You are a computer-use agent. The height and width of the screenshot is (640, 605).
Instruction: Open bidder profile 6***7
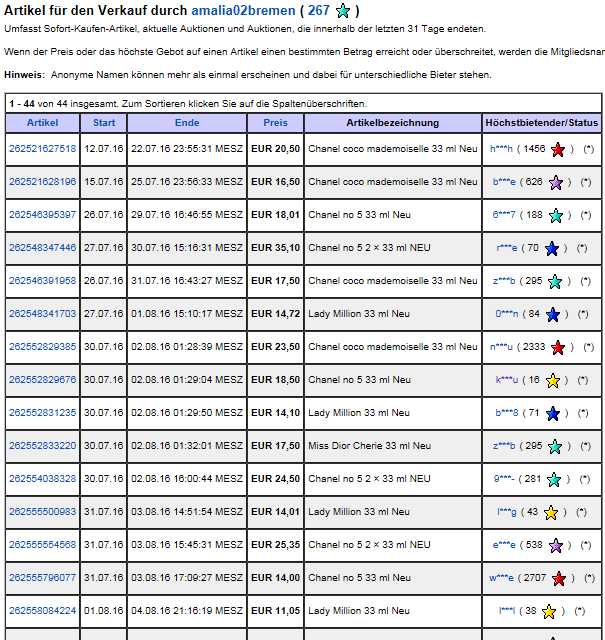coord(504,215)
